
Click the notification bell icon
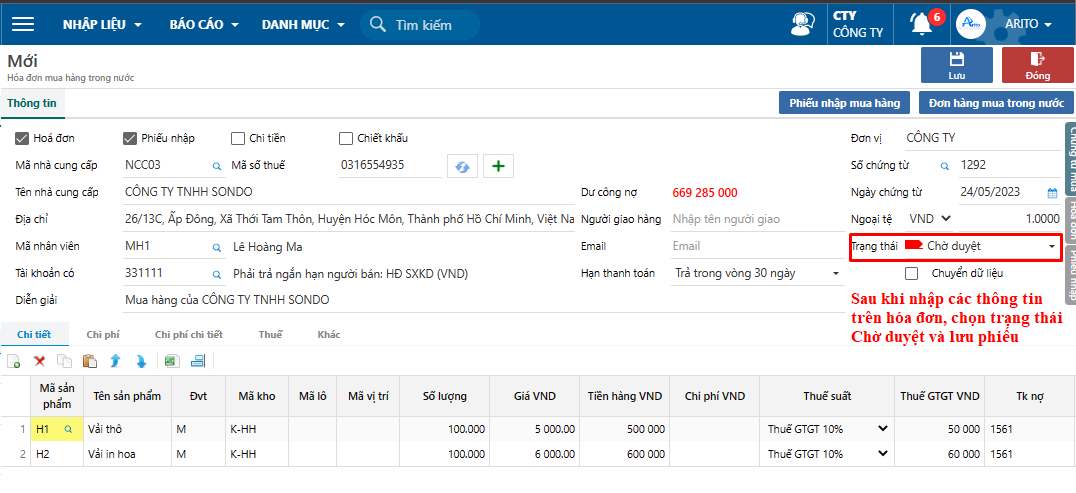pos(920,24)
